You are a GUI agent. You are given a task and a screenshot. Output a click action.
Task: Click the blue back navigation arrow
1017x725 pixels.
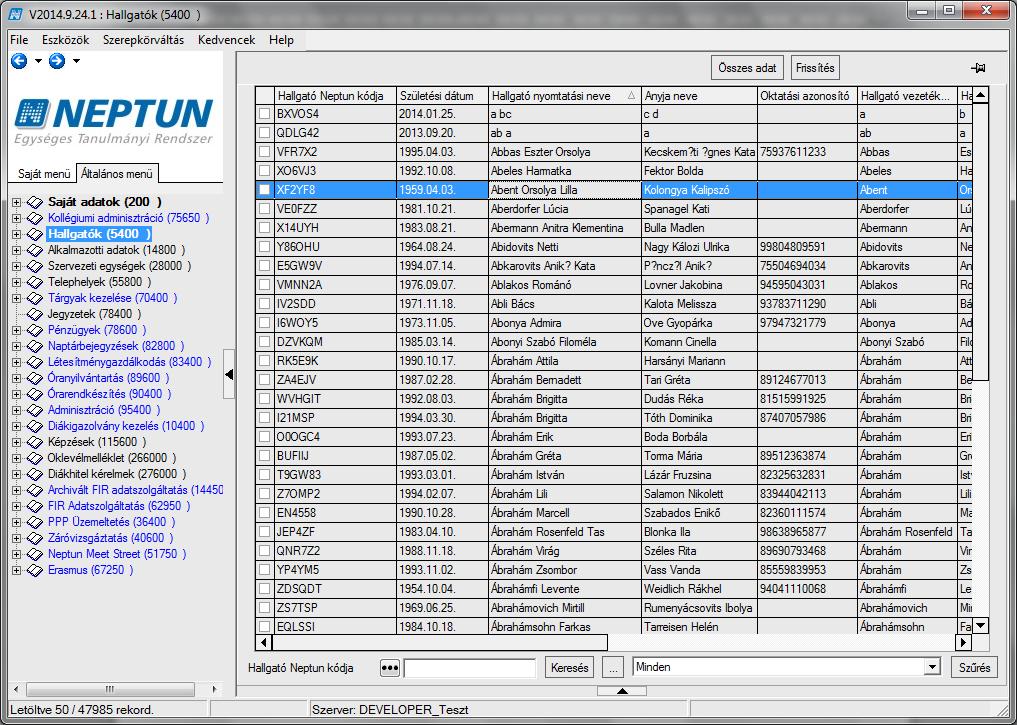coord(19,61)
